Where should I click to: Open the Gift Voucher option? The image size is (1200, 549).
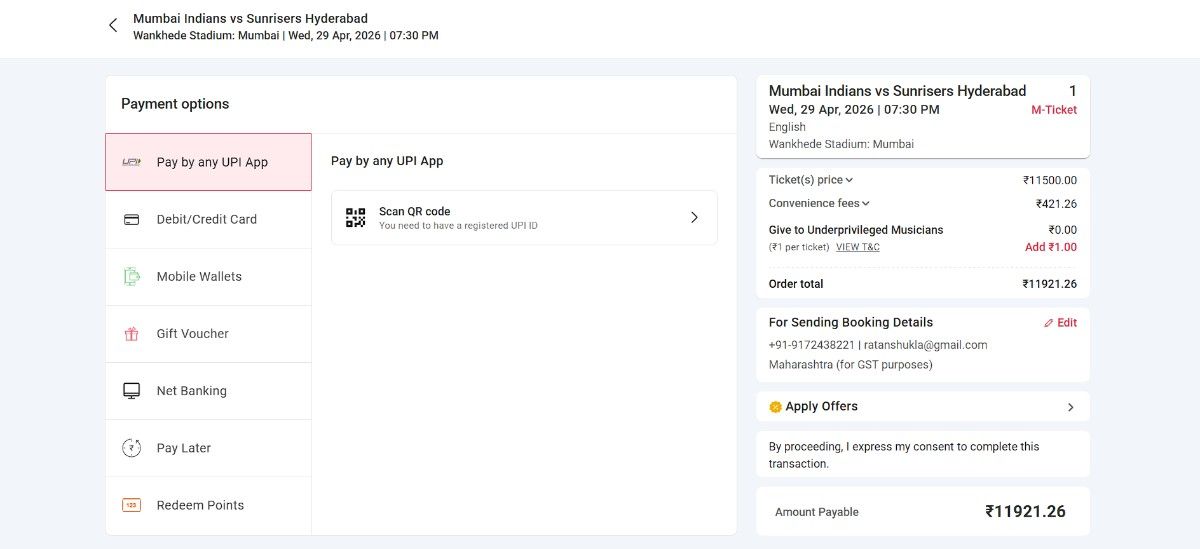pyautogui.click(x=208, y=334)
